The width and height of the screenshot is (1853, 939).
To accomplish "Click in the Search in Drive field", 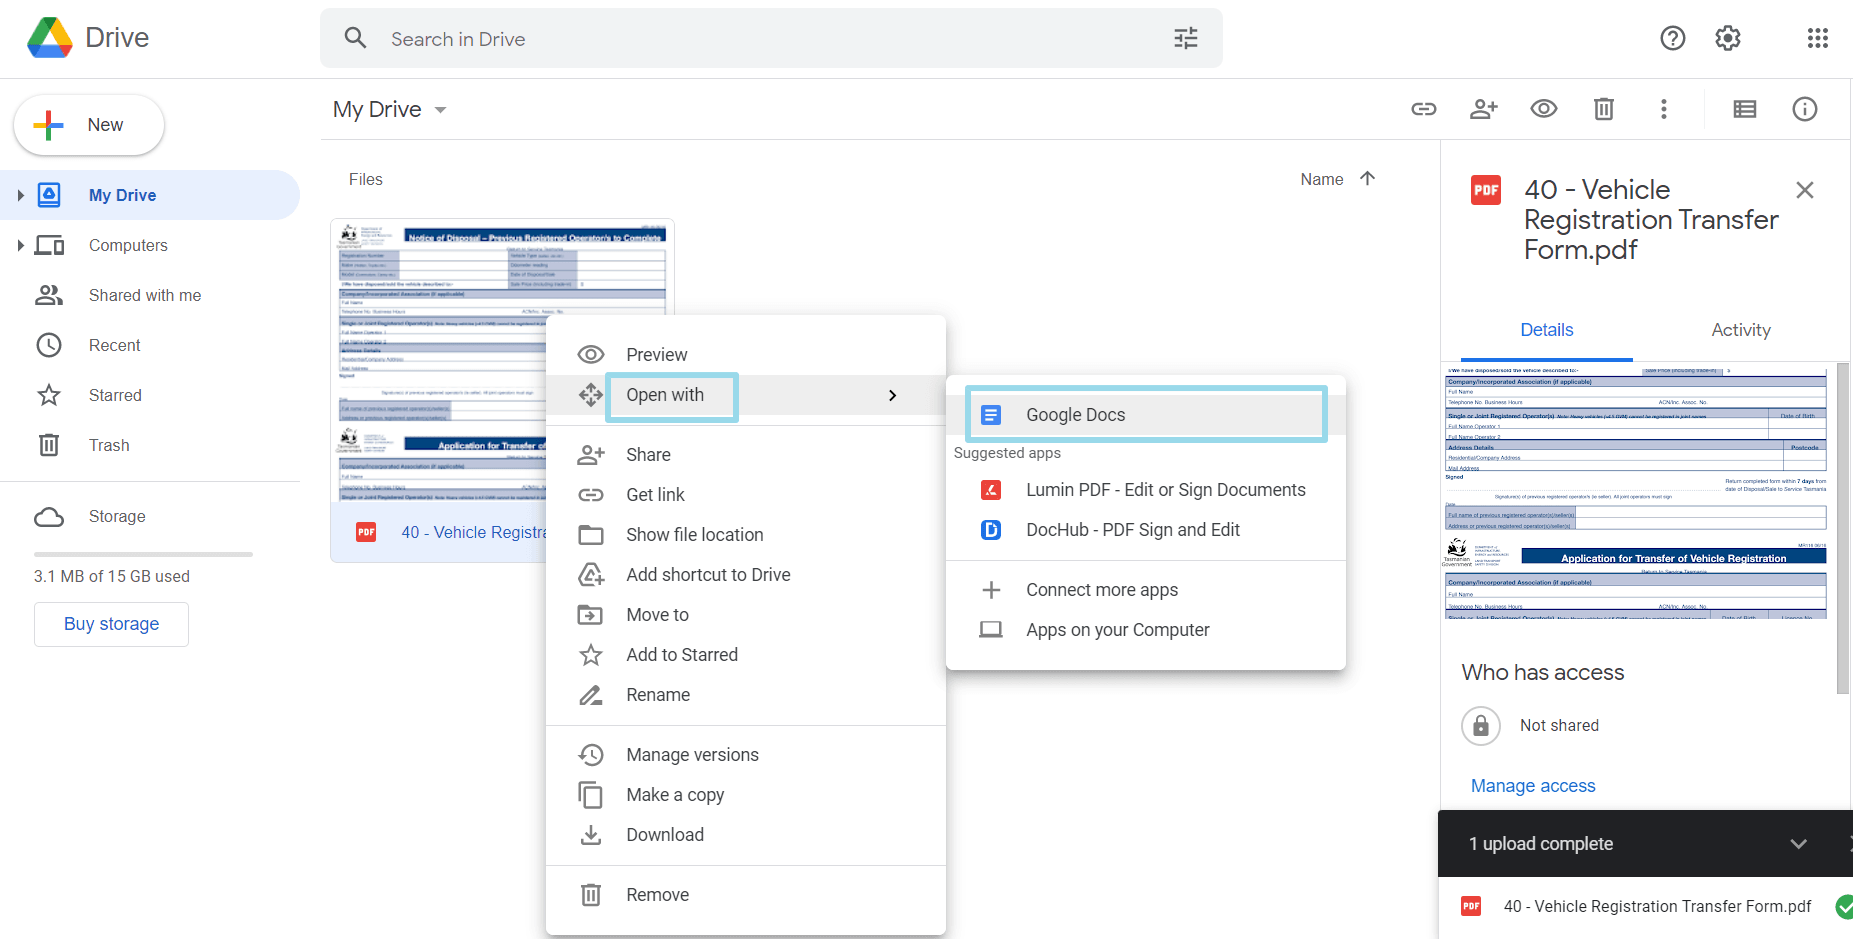I will (770, 38).
